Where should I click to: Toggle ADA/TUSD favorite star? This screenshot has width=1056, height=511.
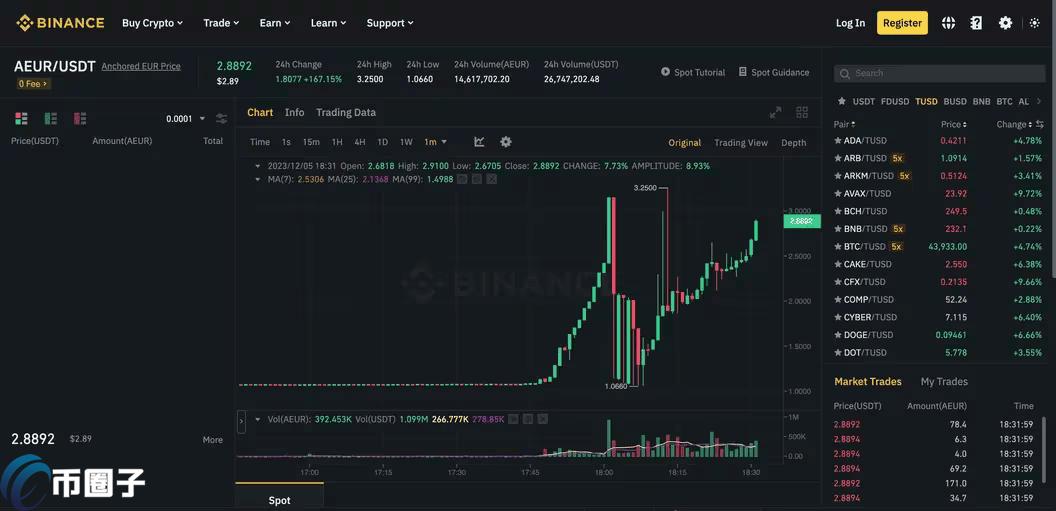pyautogui.click(x=838, y=141)
